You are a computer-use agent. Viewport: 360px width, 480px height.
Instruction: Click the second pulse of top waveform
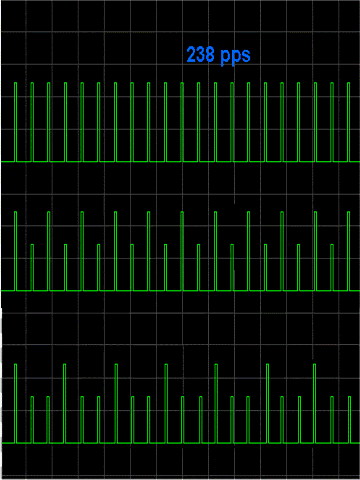tap(32, 122)
